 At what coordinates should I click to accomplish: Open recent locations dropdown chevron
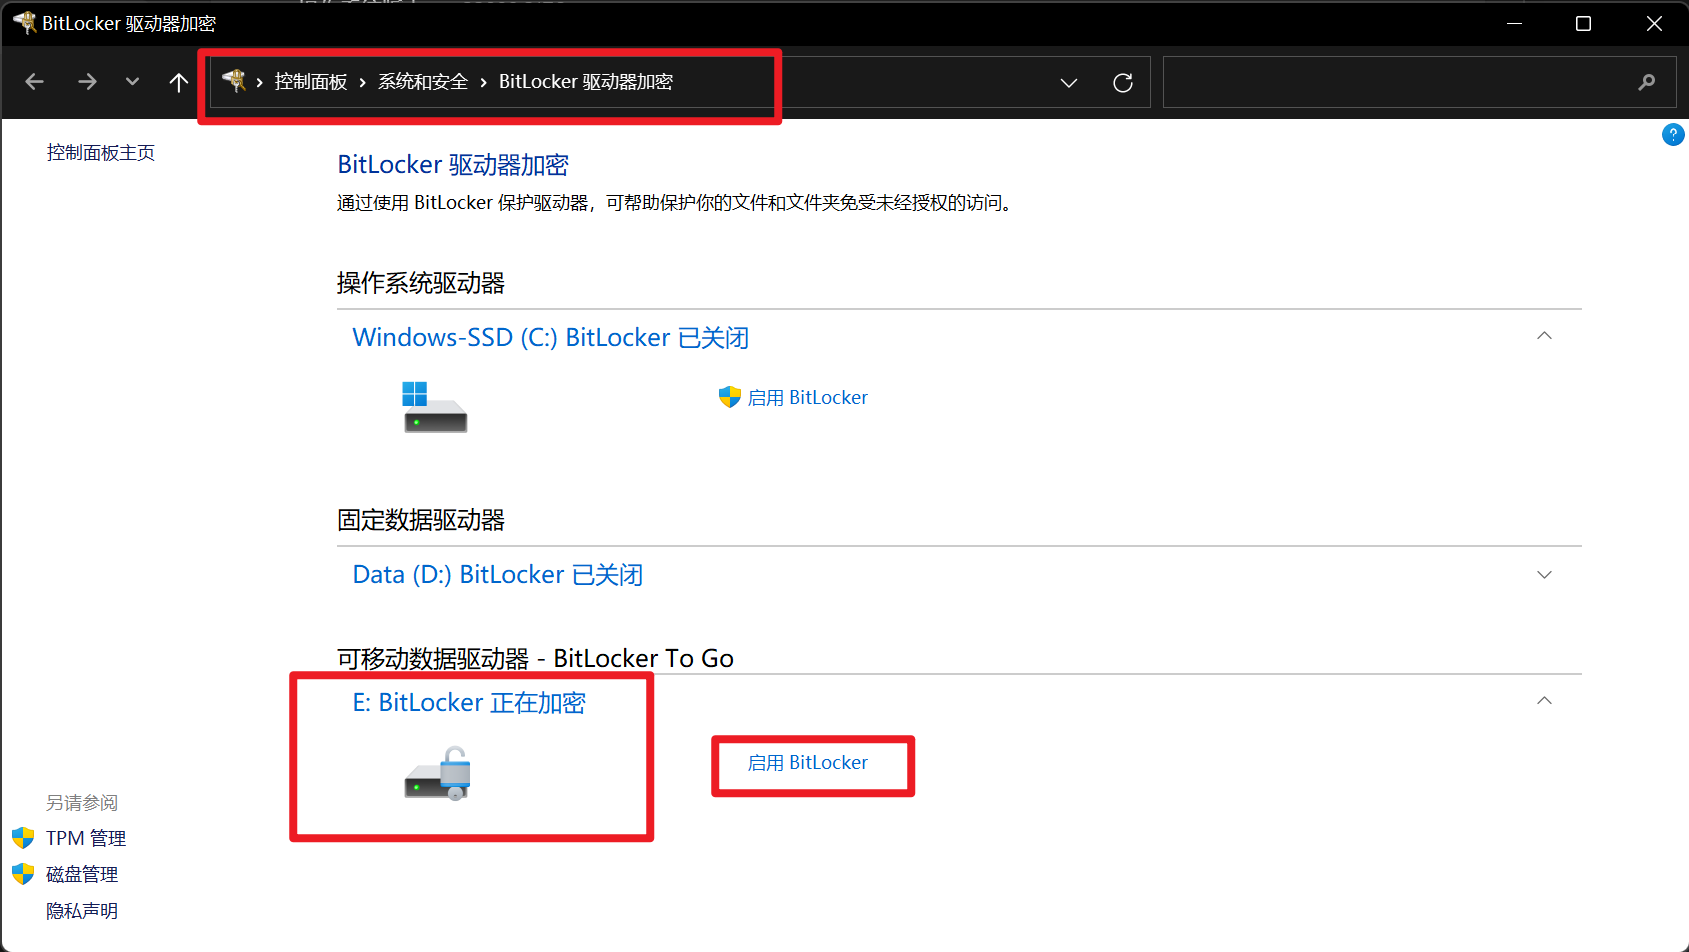[132, 82]
